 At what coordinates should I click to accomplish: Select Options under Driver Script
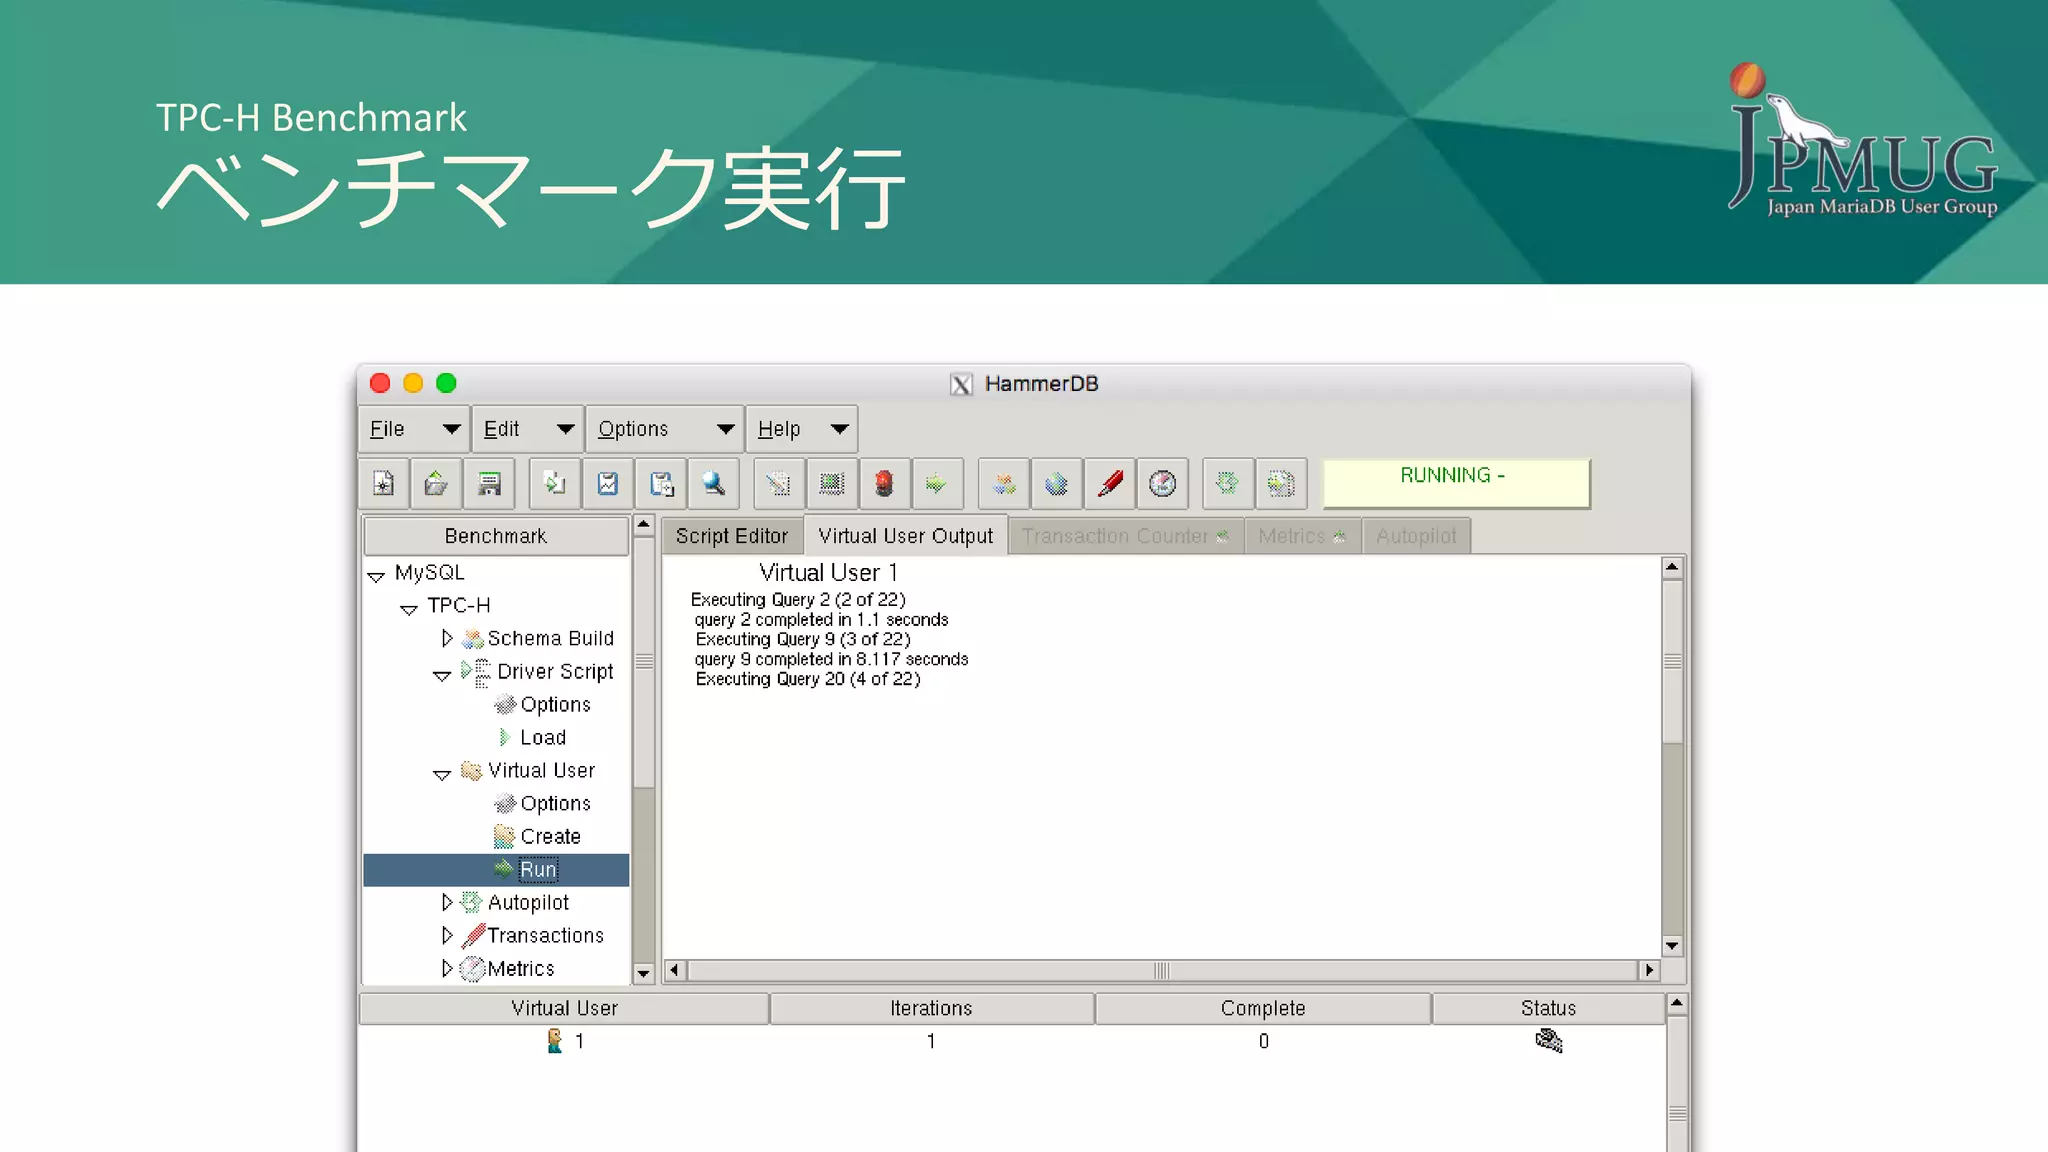click(x=555, y=704)
